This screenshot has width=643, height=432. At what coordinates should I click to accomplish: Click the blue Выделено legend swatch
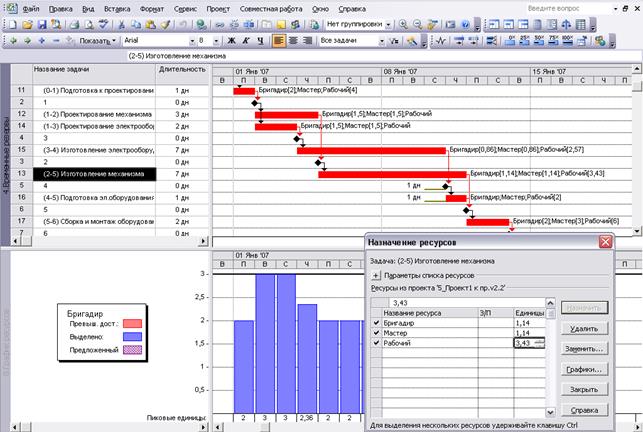[132, 336]
